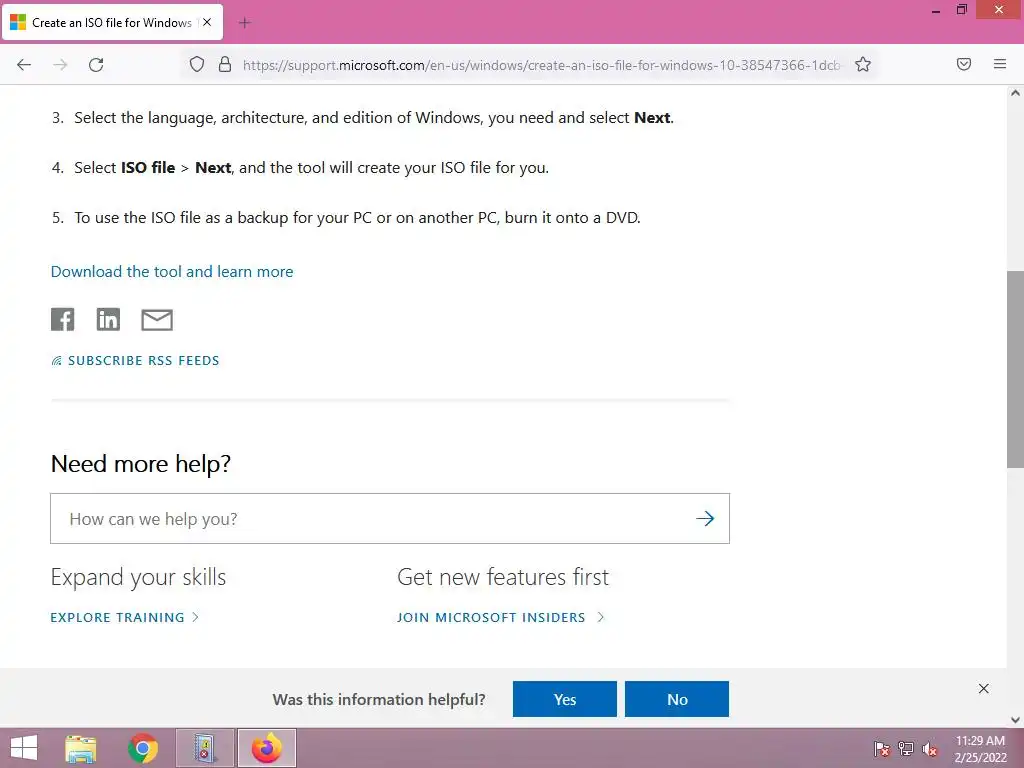Open File Explorer from taskbar
The width and height of the screenshot is (1024, 768).
click(81, 748)
